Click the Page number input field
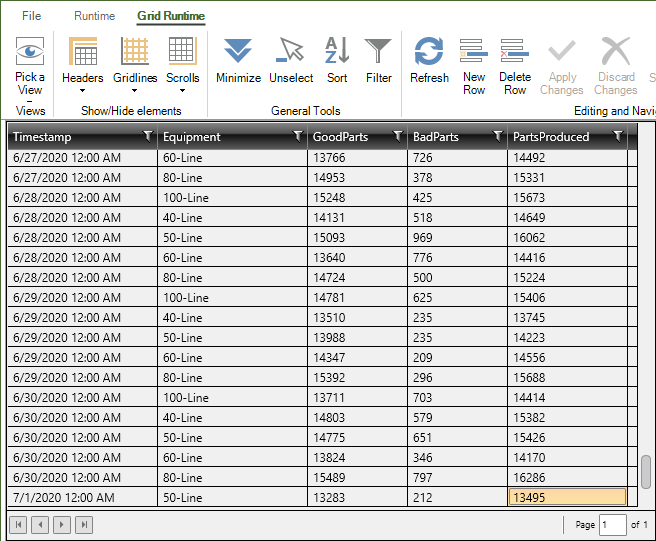Image resolution: width=656 pixels, height=541 pixels. pos(611,524)
